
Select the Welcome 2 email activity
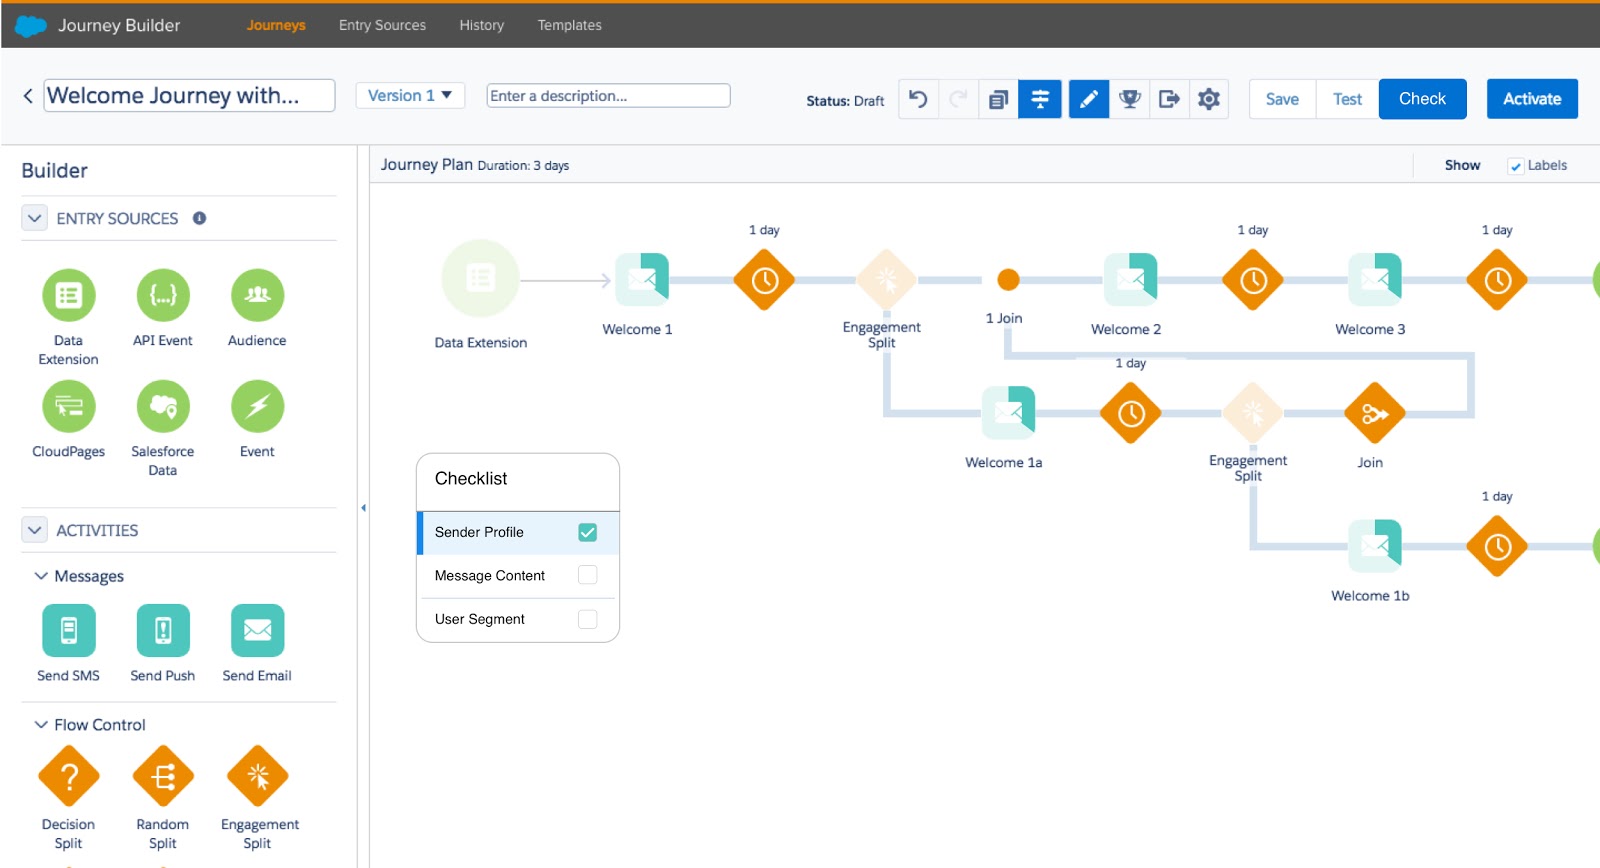coord(1130,280)
